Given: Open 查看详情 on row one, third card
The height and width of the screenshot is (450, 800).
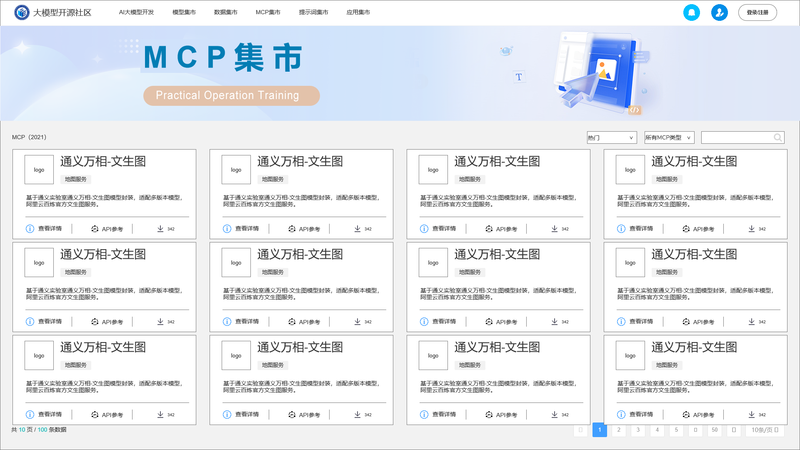Looking at the screenshot, I should [x=444, y=229].
